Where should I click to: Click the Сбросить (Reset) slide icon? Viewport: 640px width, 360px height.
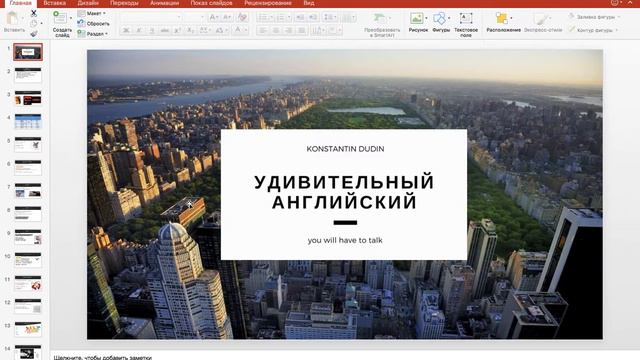81,23
